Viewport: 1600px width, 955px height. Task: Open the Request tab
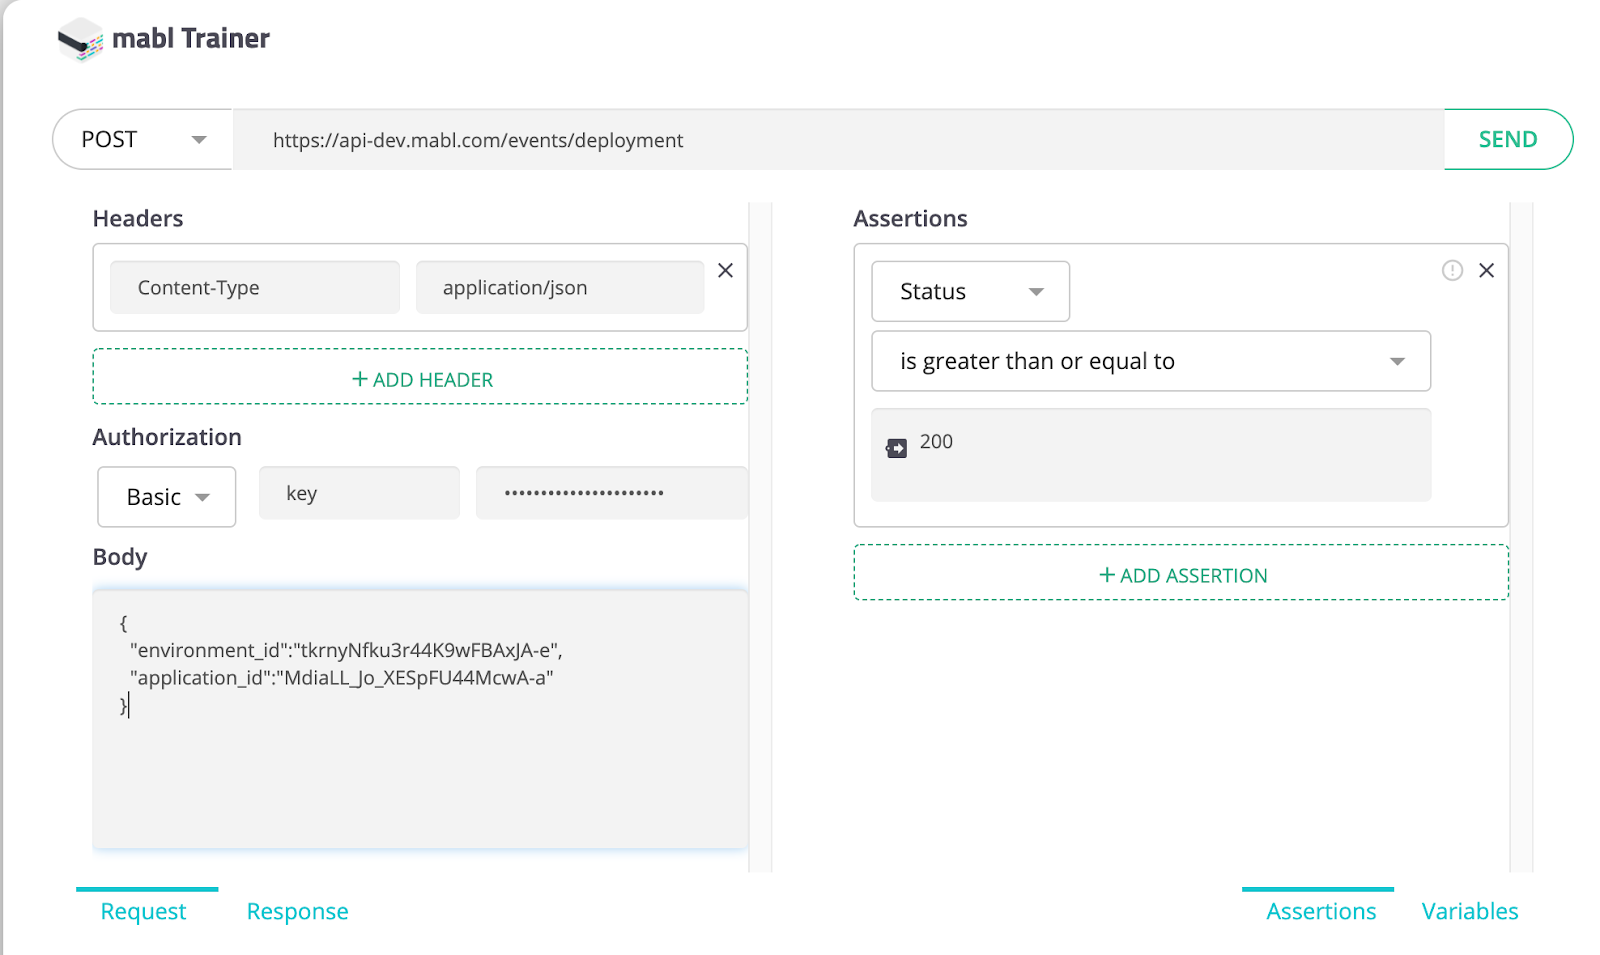(x=143, y=911)
